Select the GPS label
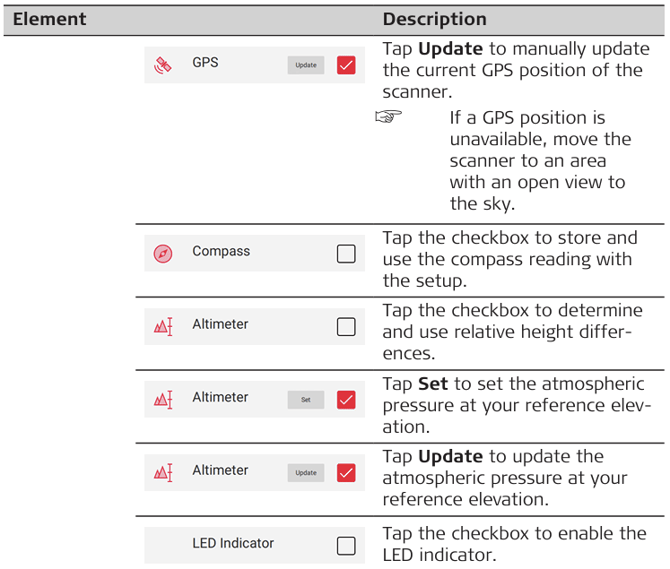 coord(205,62)
